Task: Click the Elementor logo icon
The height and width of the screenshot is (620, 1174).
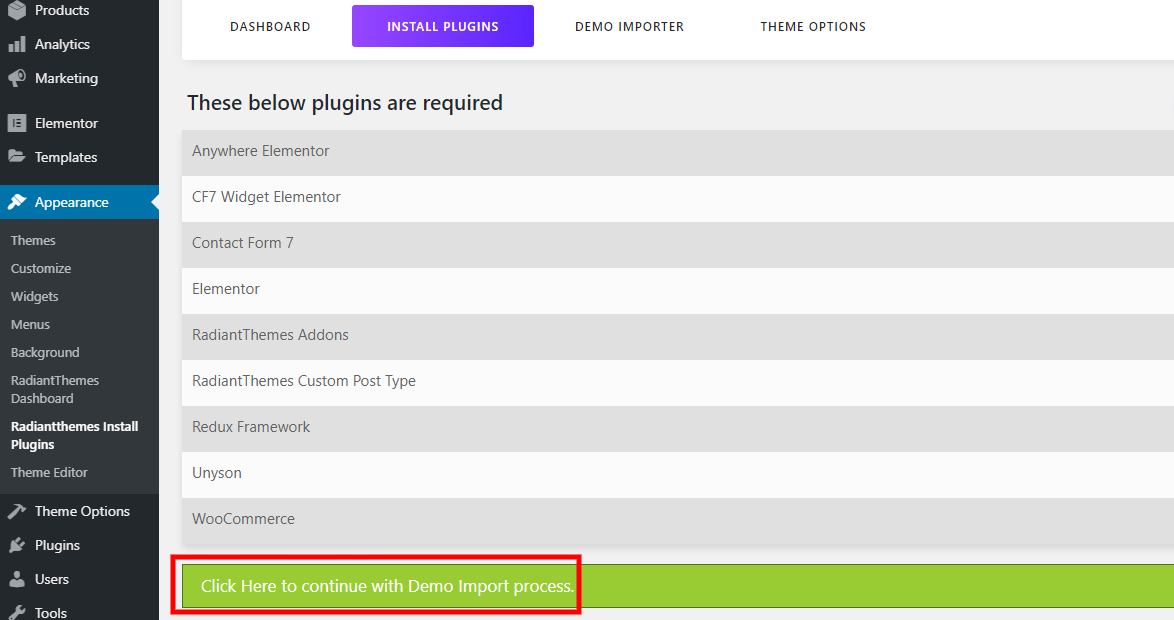Action: click(x=17, y=123)
